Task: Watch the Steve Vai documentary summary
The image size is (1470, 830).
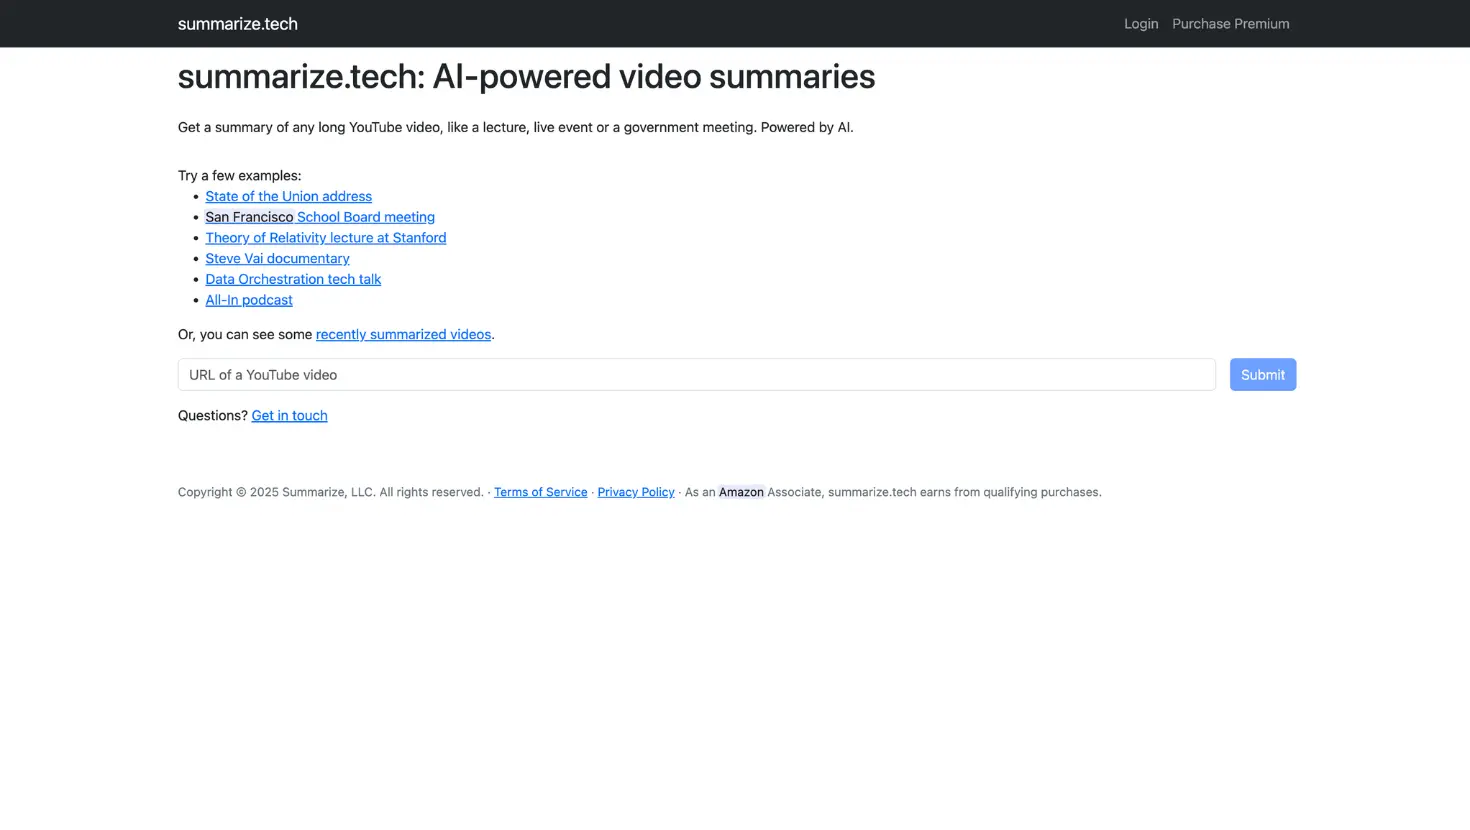Action: coord(277,258)
